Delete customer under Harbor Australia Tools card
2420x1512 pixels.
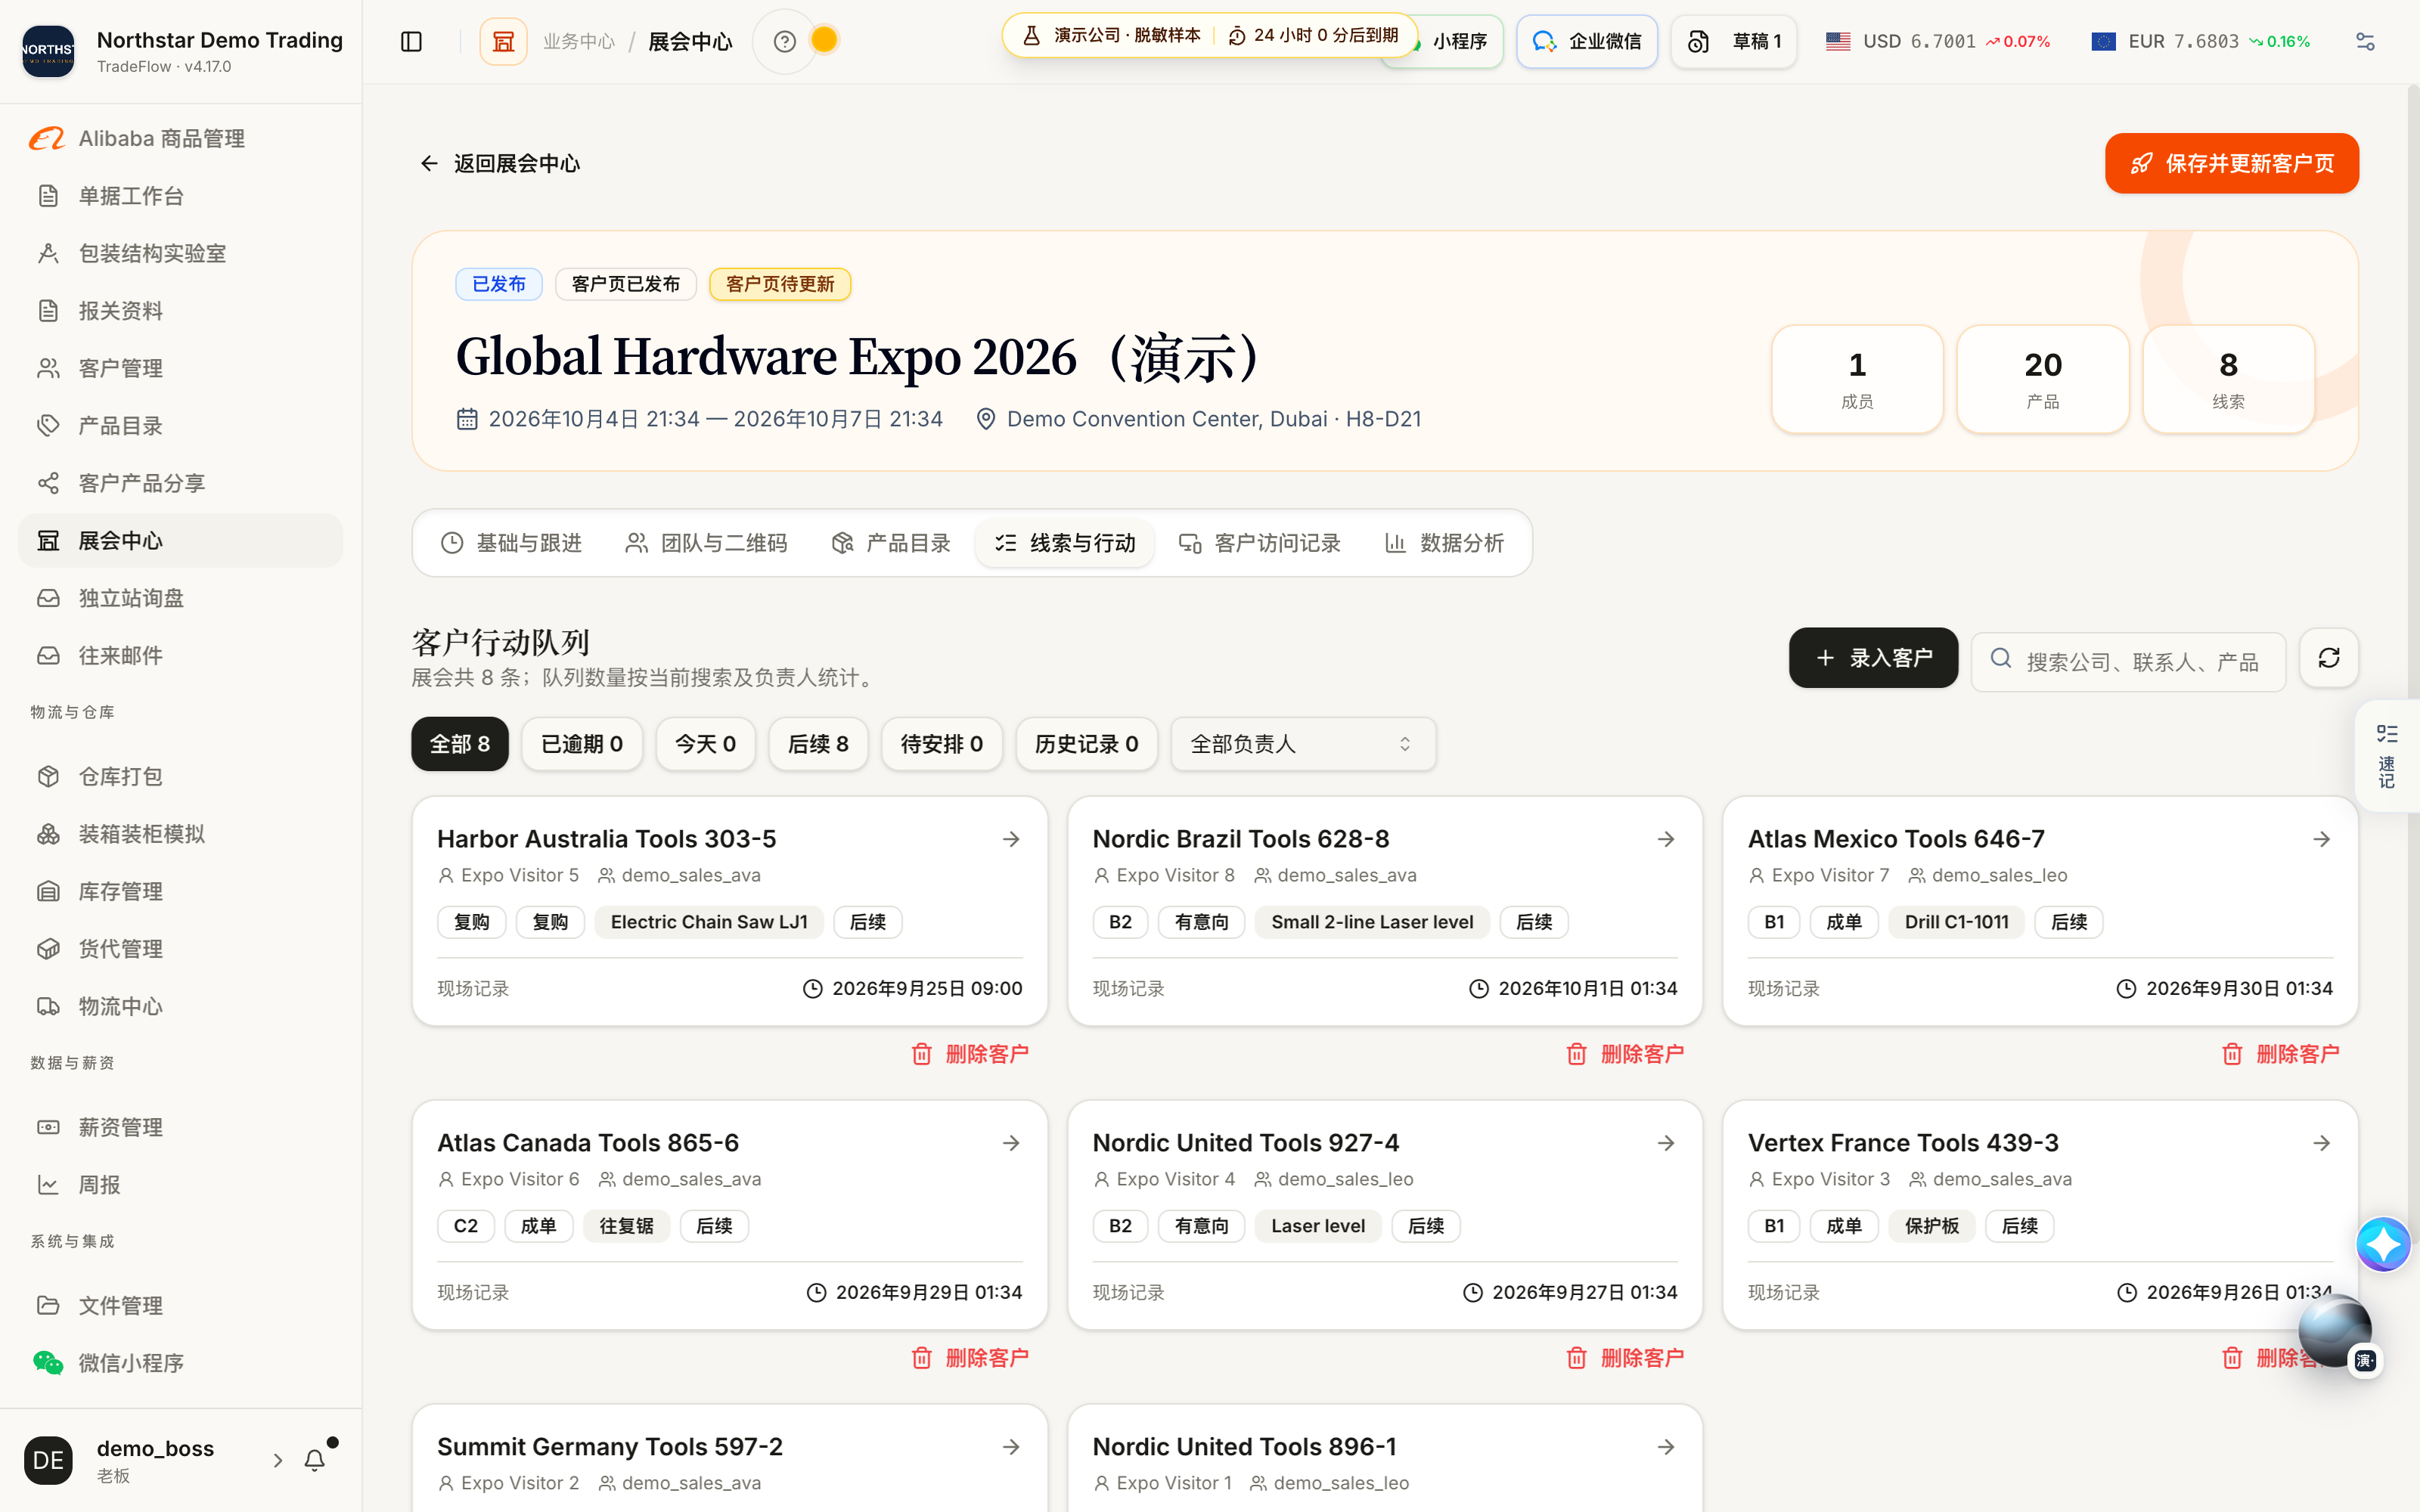point(971,1054)
